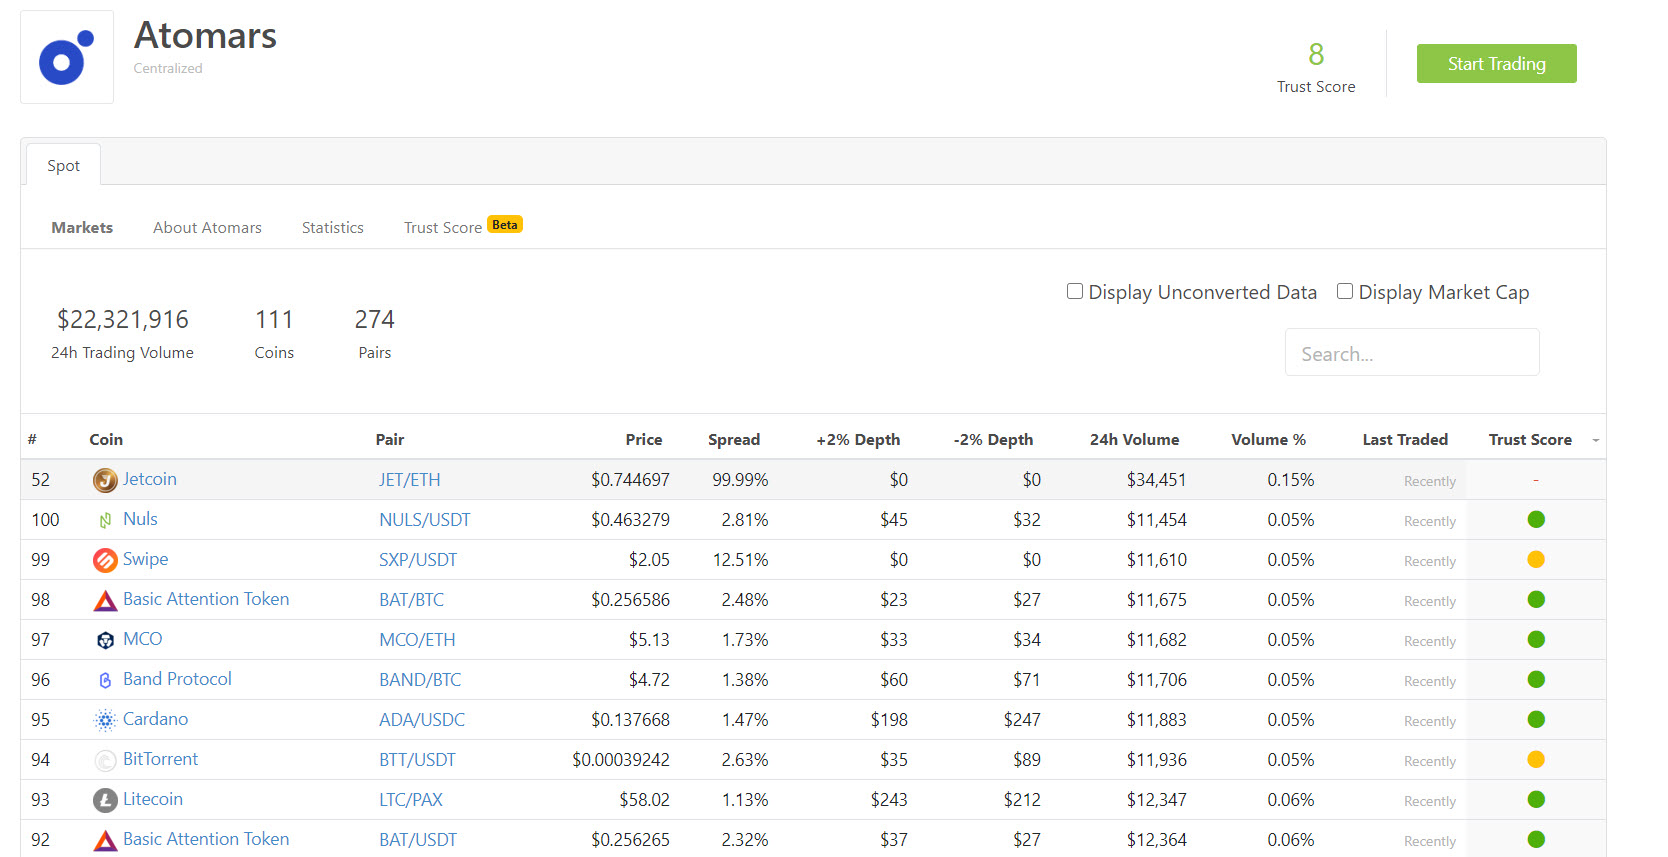Sort table by Price column header
This screenshot has width=1668, height=857.
tap(644, 440)
